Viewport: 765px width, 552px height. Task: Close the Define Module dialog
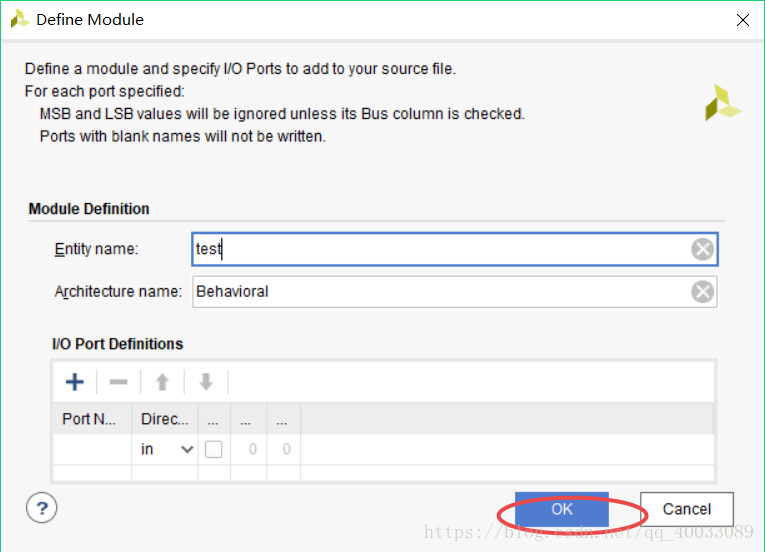pos(743,20)
